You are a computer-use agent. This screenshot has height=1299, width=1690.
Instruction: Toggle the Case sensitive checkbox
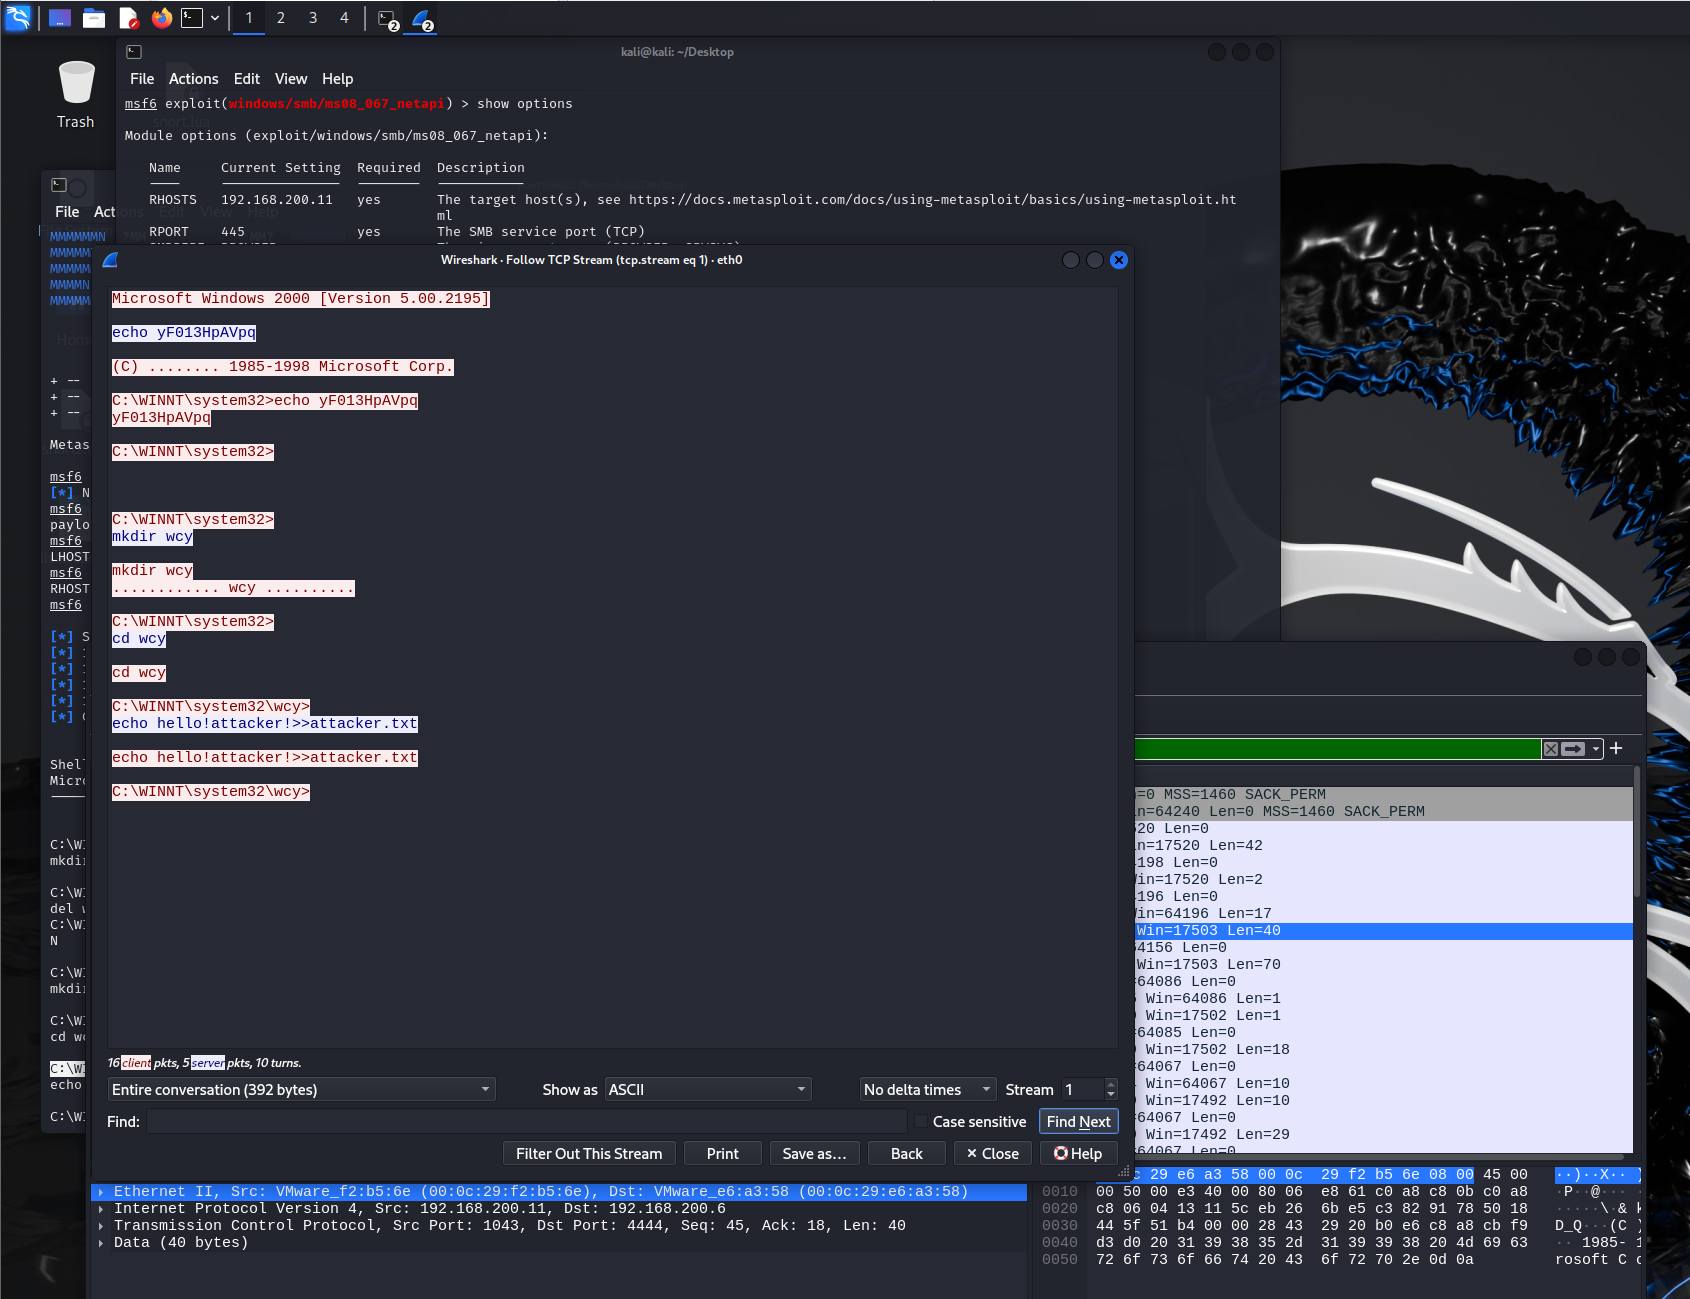(921, 1122)
